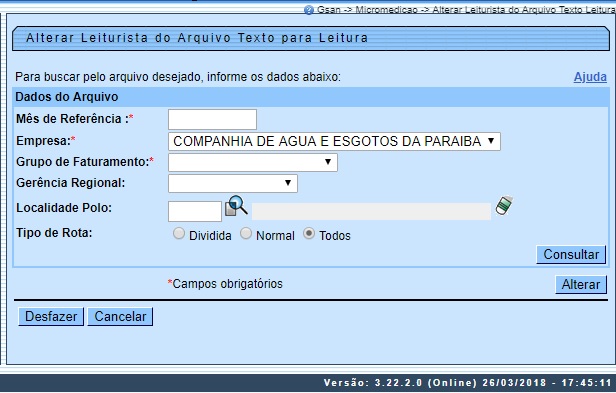Focus the Localidade Polo code field
Viewport: 616px width, 393px height.
click(195, 211)
